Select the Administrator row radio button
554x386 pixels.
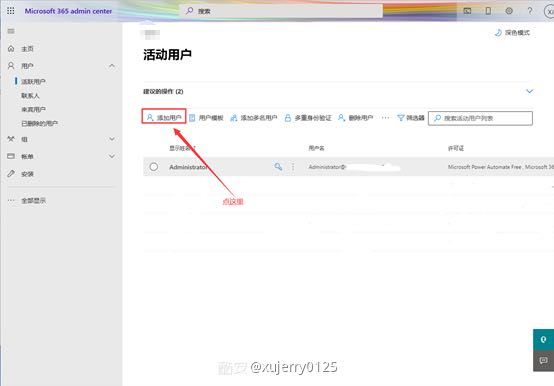tap(153, 167)
